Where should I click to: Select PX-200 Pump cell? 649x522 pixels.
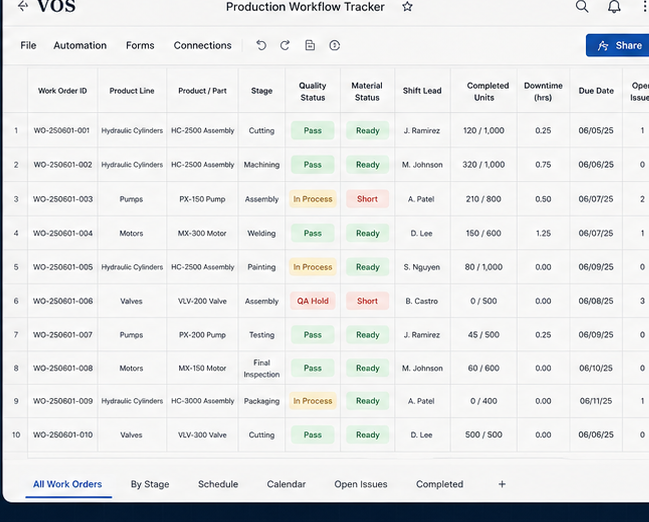[x=202, y=334]
